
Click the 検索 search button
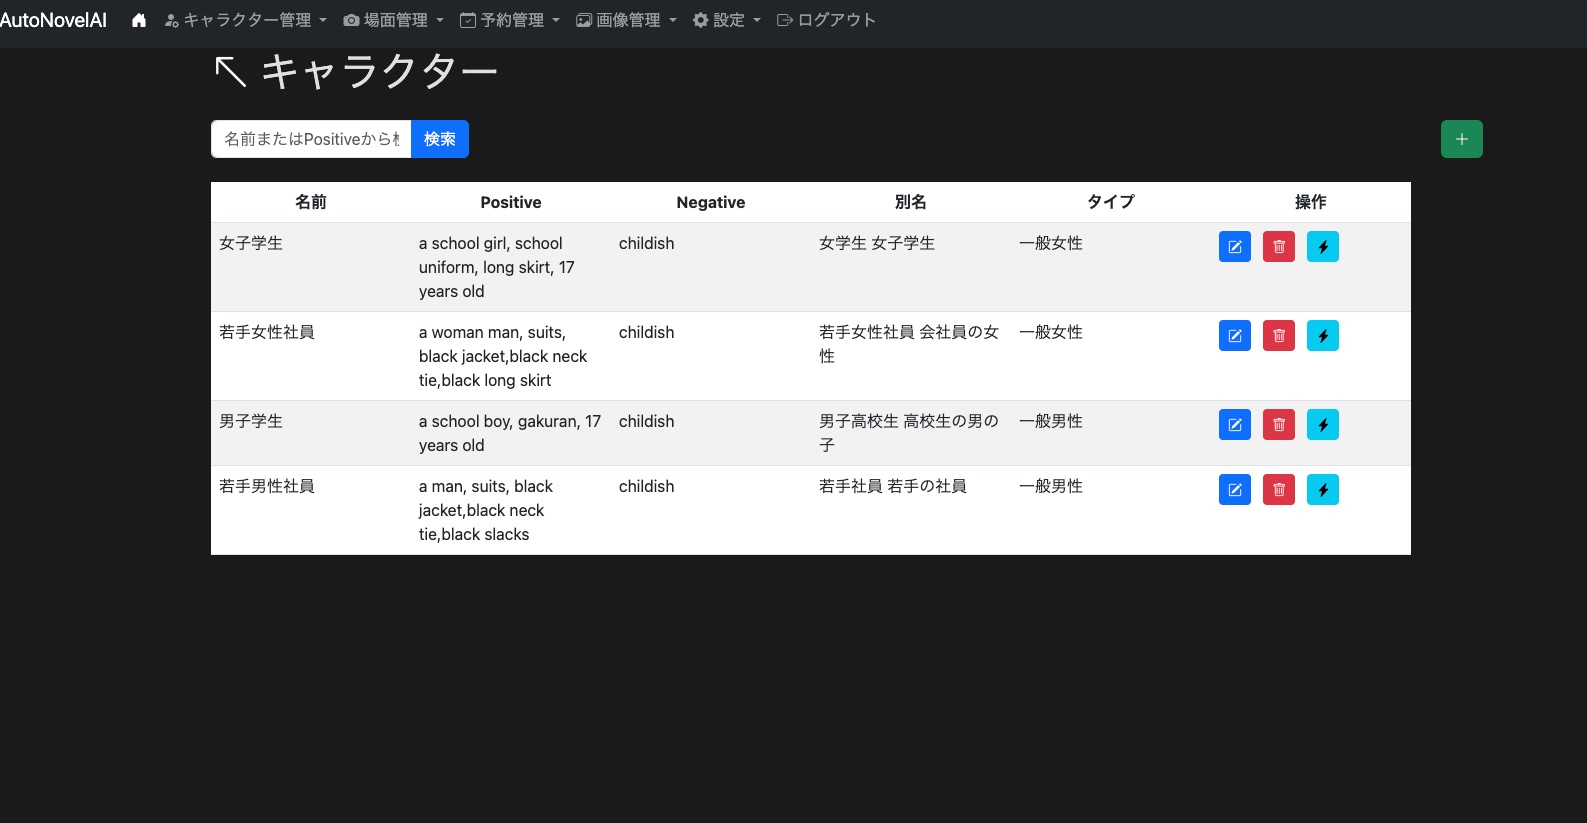click(x=439, y=139)
